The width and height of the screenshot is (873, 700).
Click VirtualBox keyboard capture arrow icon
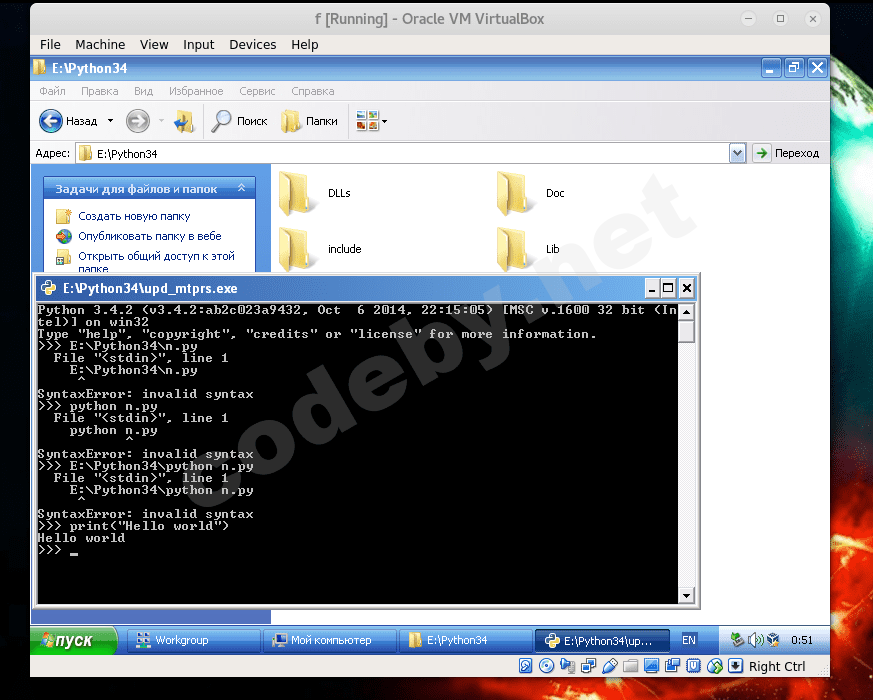pyautogui.click(x=735, y=666)
